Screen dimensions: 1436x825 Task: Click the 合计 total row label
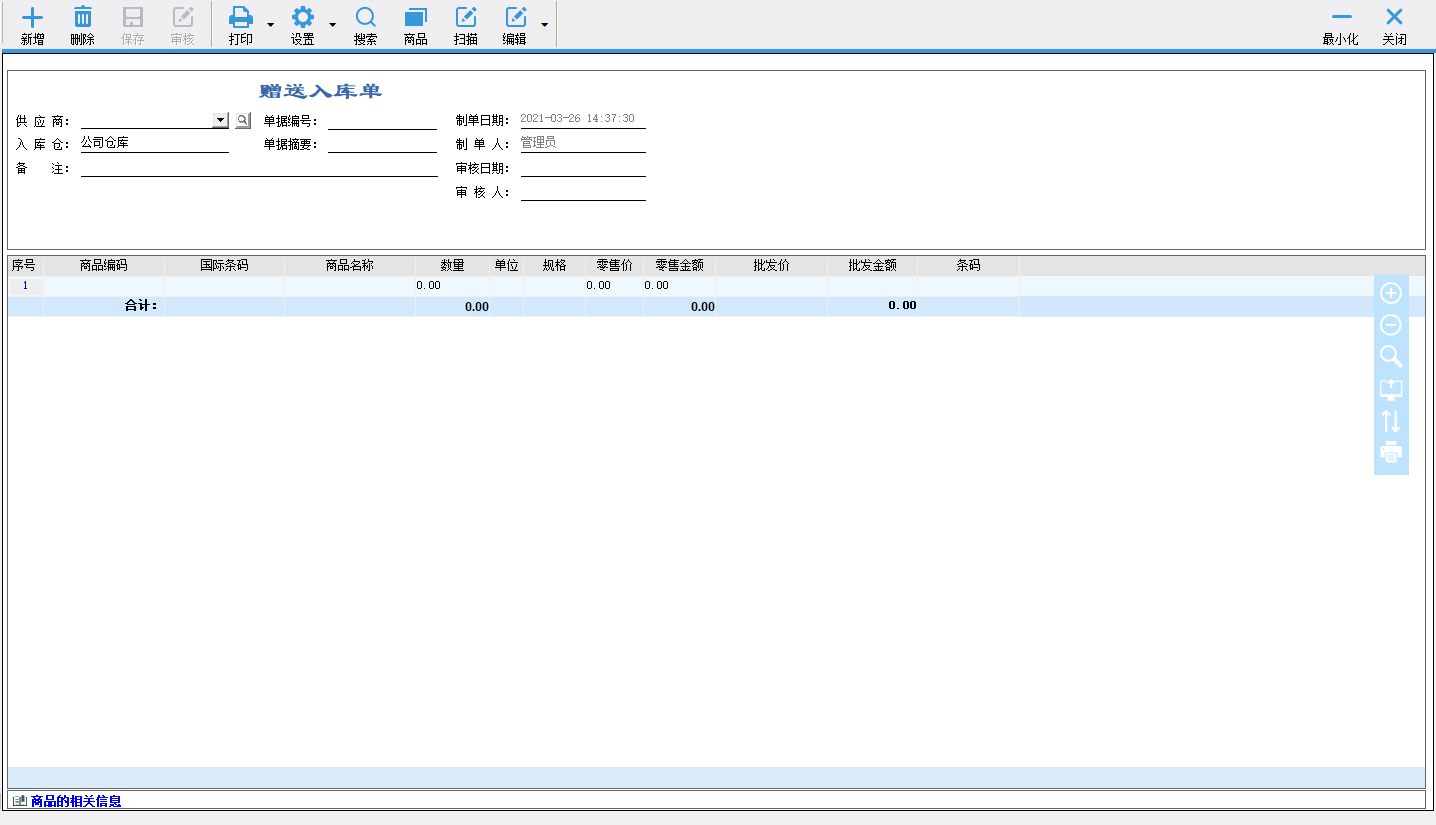[x=141, y=306]
